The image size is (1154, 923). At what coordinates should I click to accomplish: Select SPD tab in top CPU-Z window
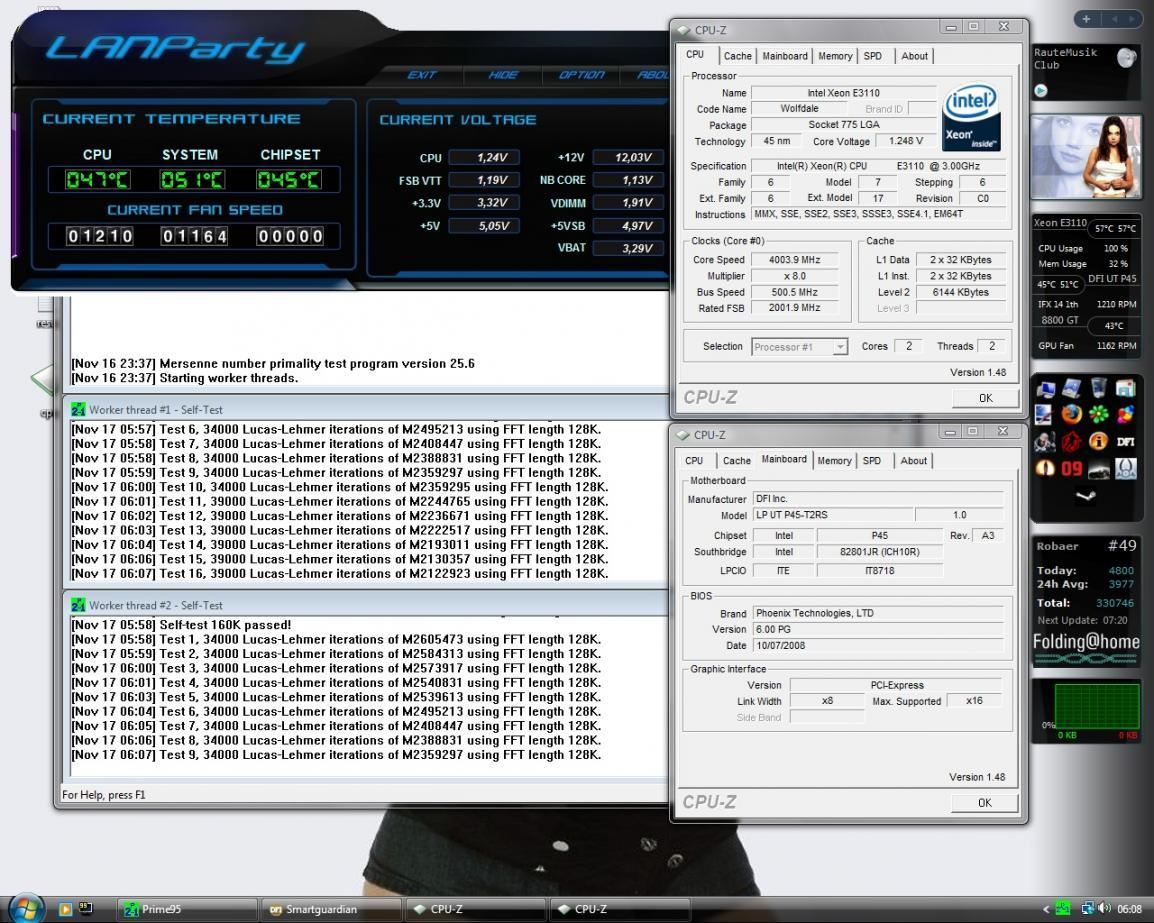click(873, 56)
